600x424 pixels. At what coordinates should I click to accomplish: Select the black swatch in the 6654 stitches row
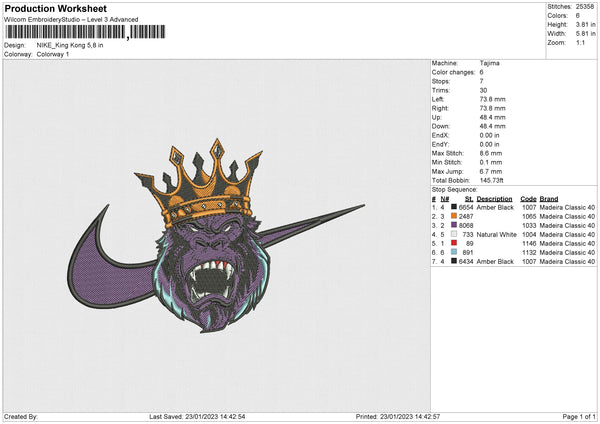pos(454,207)
